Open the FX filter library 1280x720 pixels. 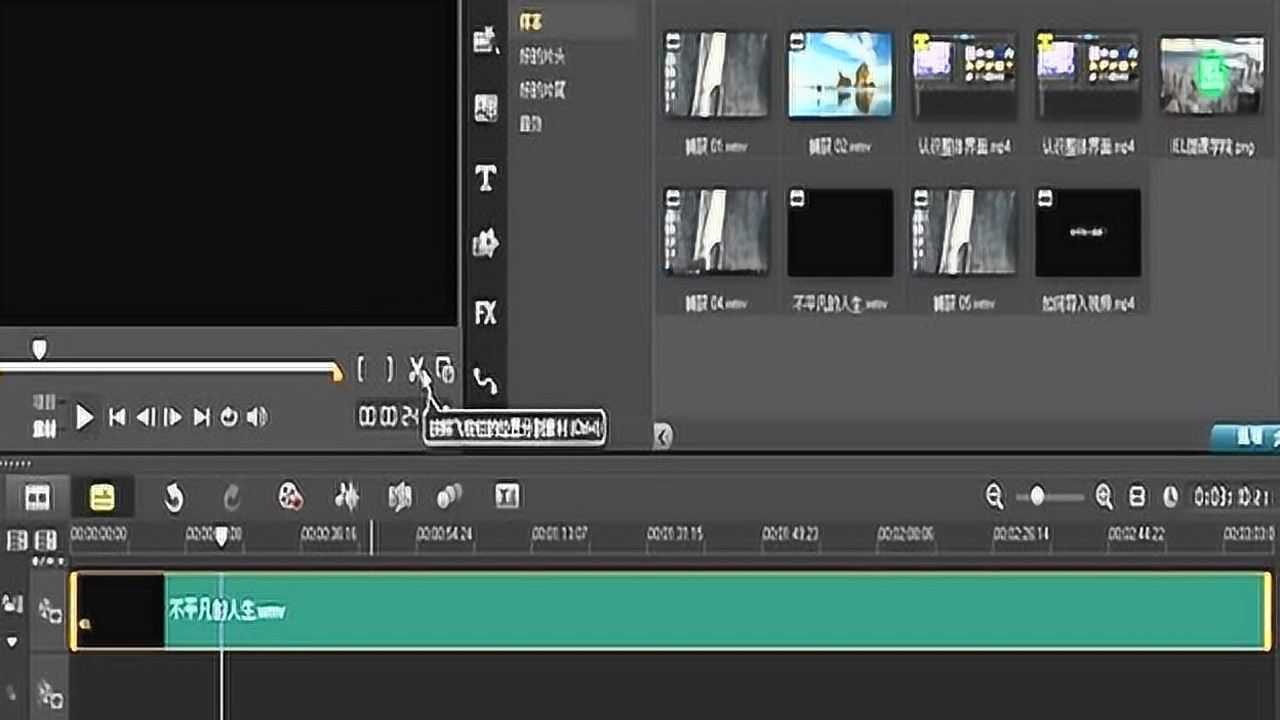486,313
